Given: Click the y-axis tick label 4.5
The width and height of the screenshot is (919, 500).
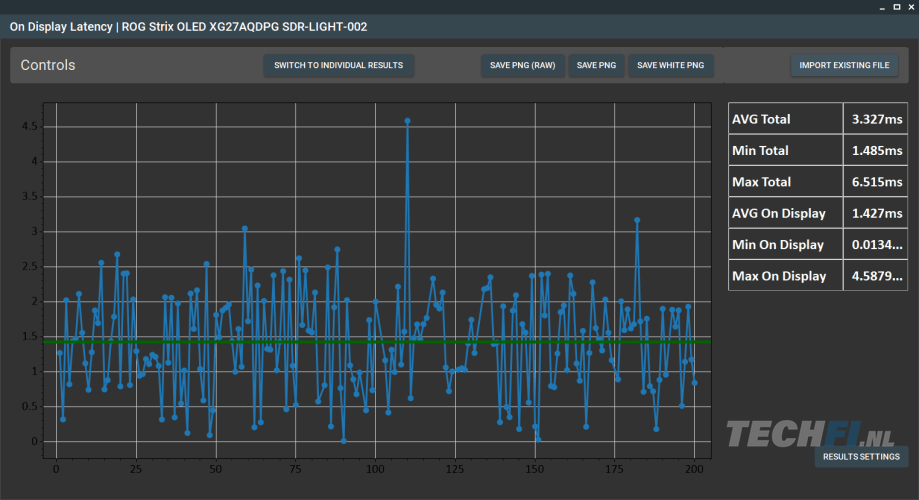Looking at the screenshot, I should [x=29, y=127].
